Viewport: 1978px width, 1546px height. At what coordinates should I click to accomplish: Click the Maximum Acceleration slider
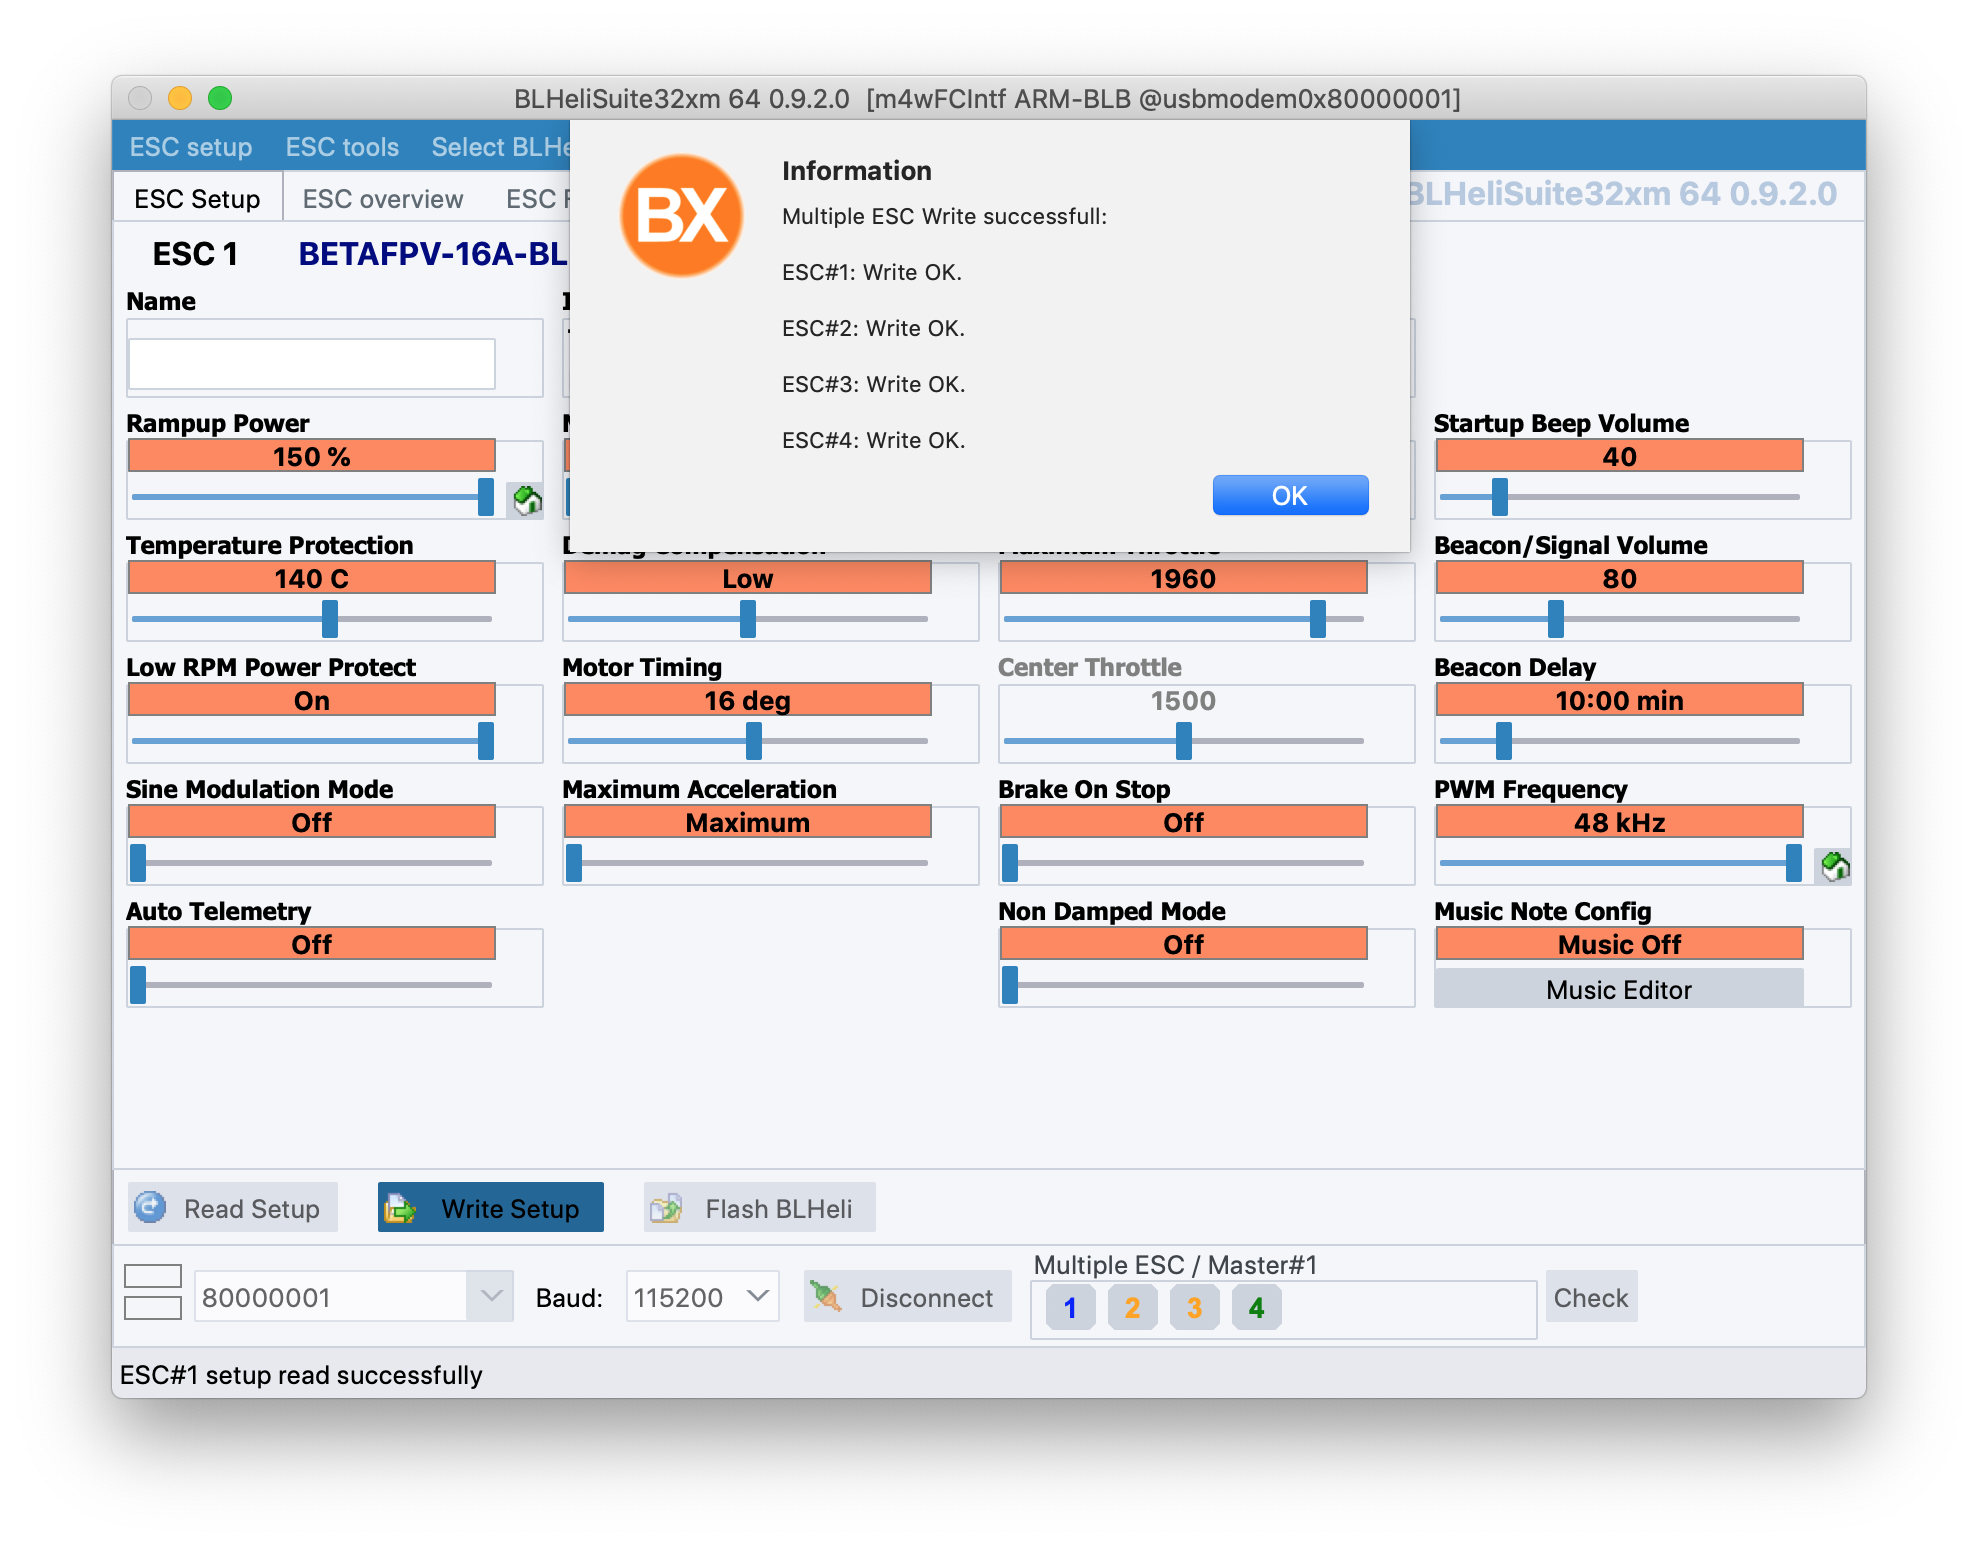(x=748, y=863)
